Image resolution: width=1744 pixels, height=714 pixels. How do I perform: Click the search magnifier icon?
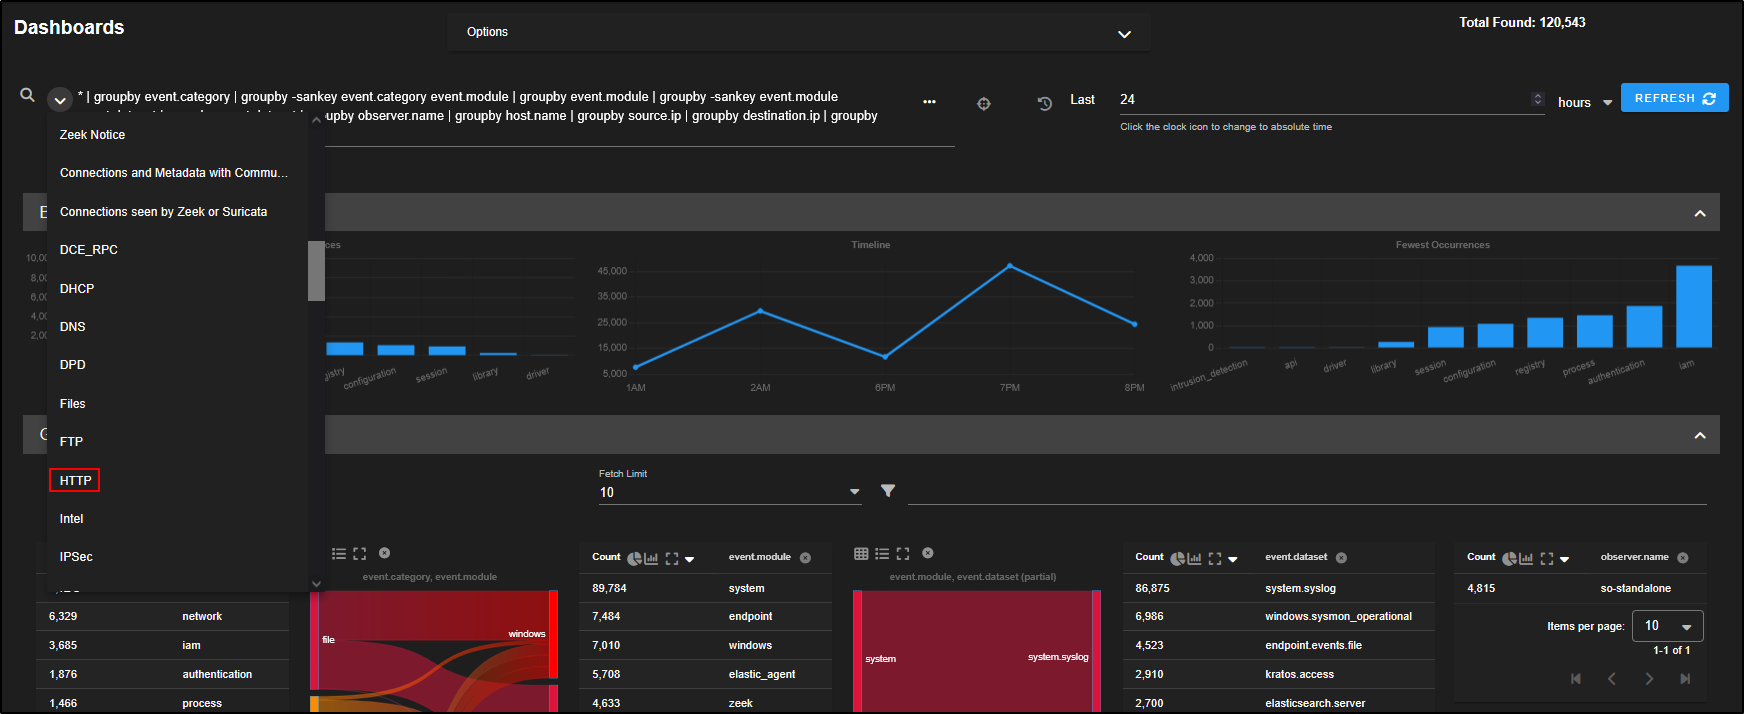27,95
